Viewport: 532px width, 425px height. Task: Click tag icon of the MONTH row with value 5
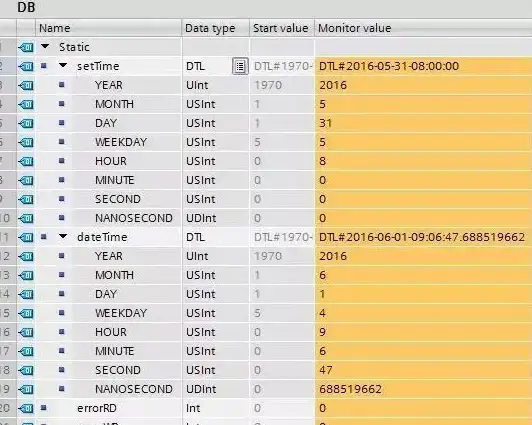pos(26,104)
